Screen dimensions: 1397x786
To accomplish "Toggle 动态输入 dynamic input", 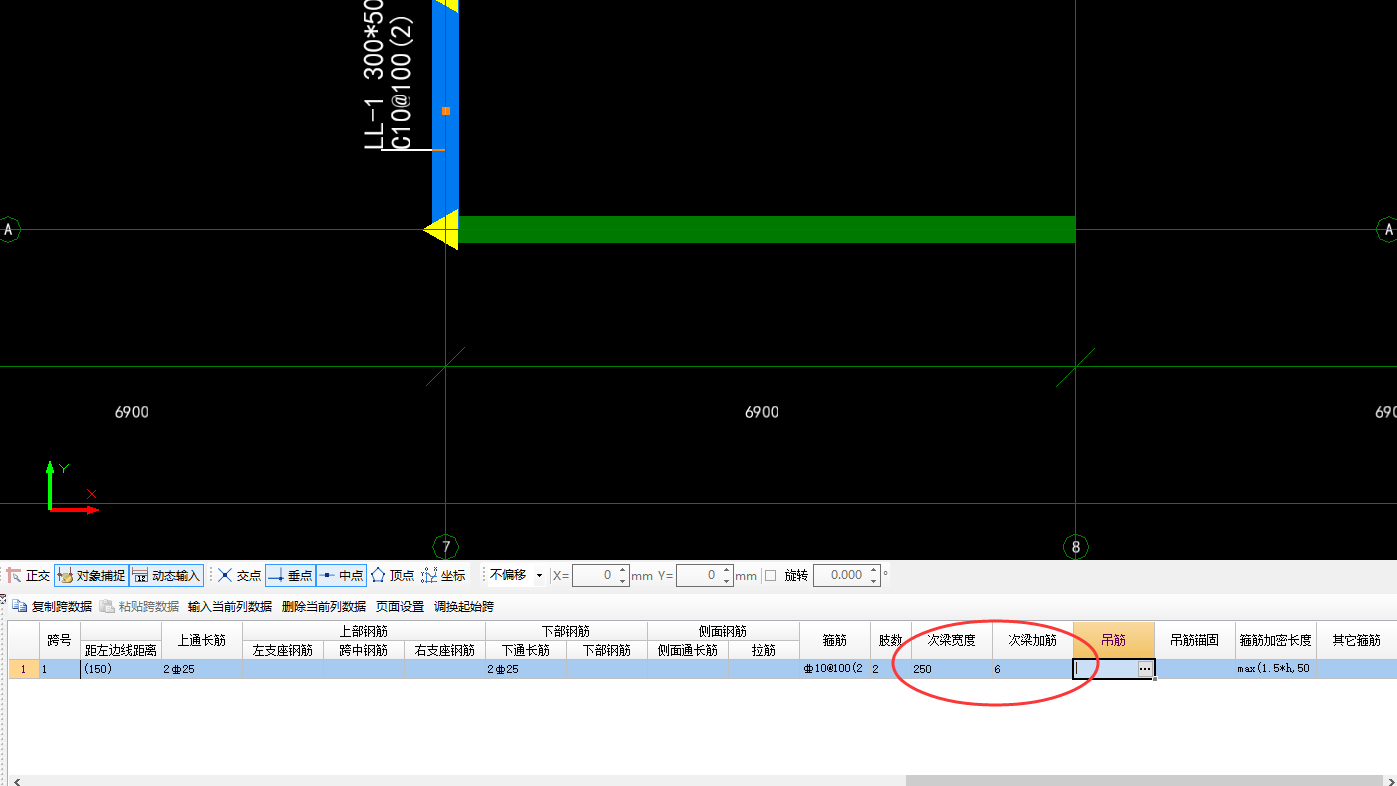I will pos(166,575).
